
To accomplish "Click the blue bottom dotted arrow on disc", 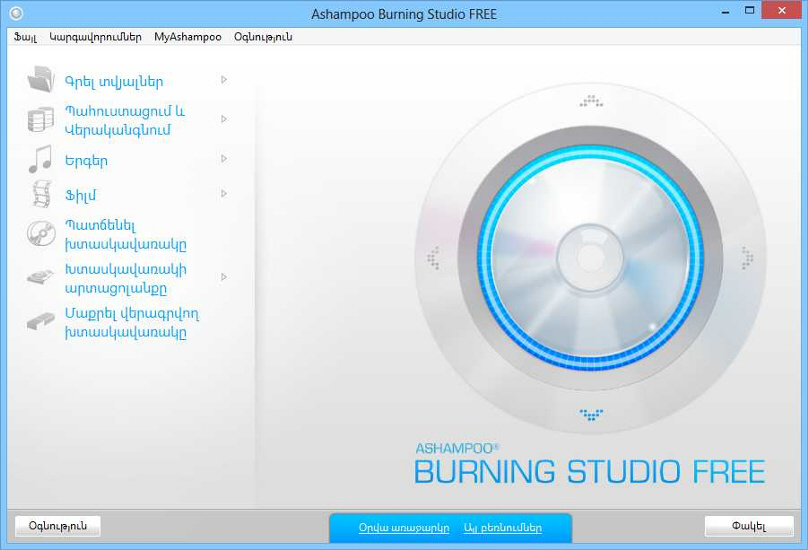I will pyautogui.click(x=591, y=415).
